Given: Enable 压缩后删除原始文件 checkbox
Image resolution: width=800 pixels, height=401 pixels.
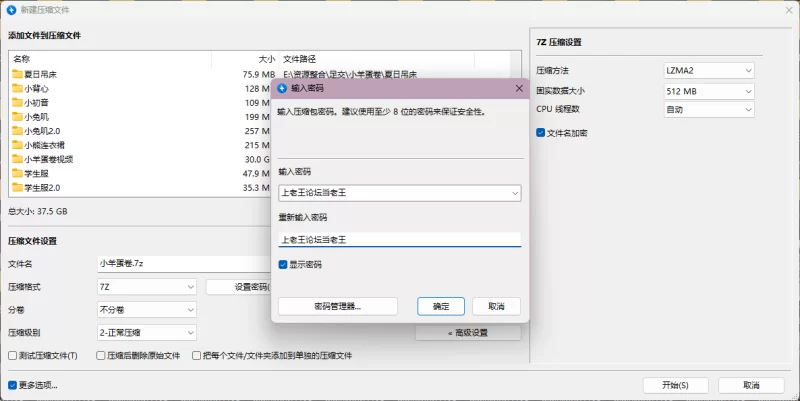Looking at the screenshot, I should click(x=101, y=356).
